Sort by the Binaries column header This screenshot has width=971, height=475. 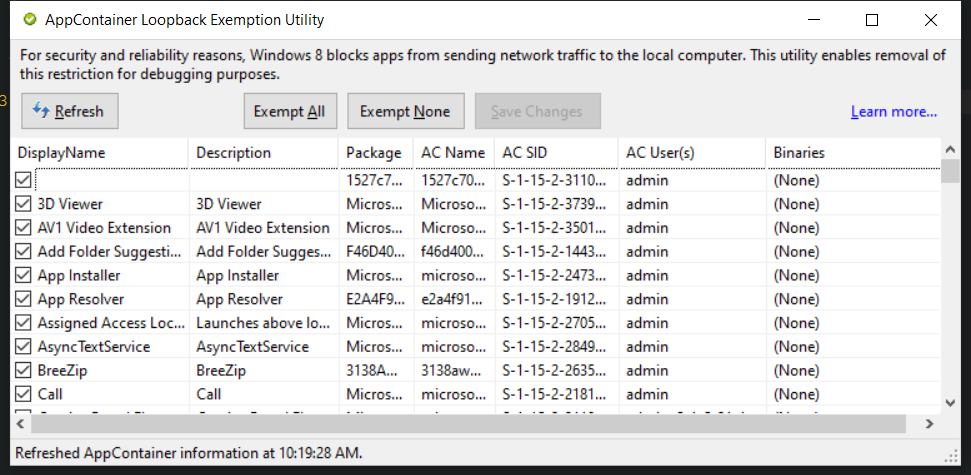853,152
